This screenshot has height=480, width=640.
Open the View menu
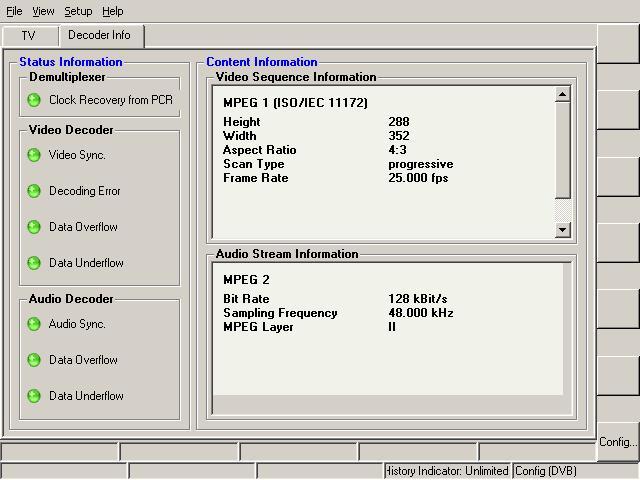(x=43, y=11)
